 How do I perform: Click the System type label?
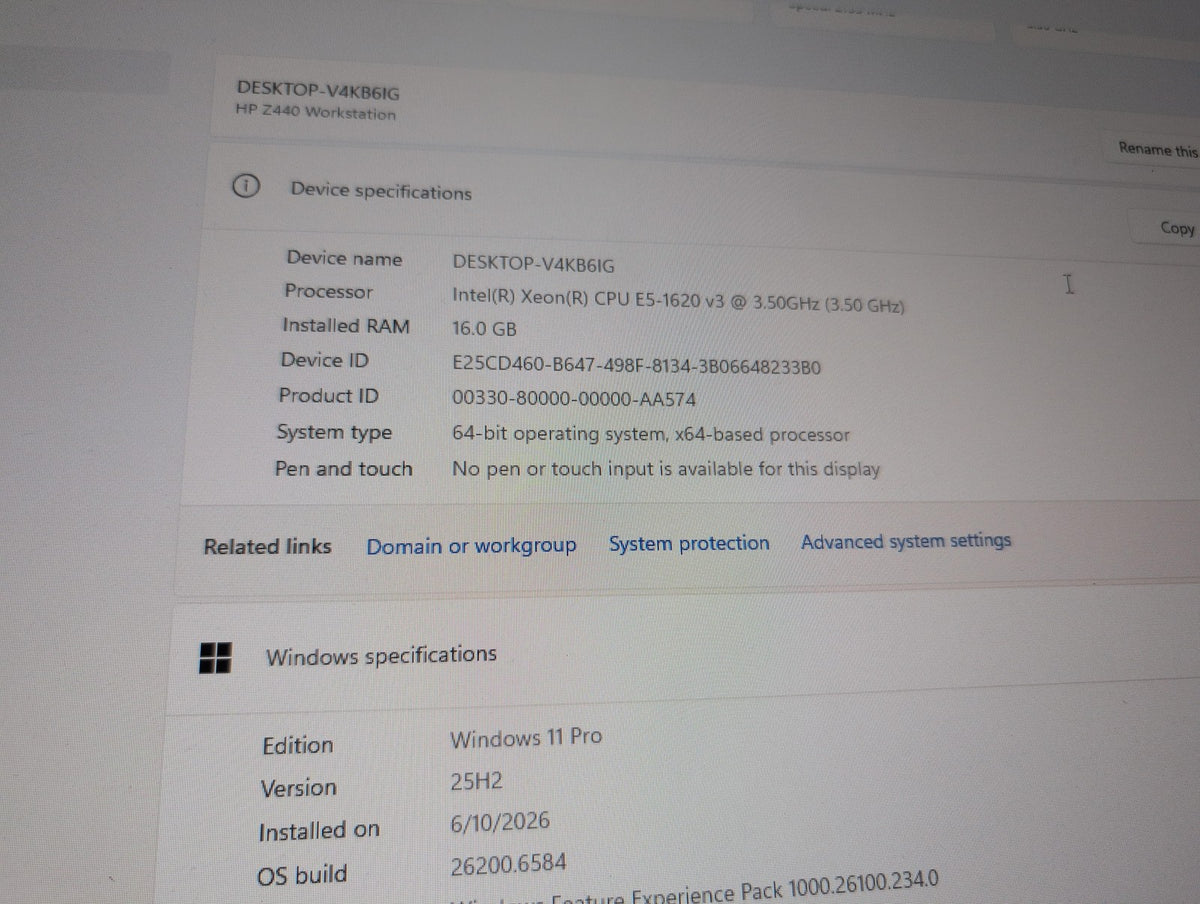[334, 432]
